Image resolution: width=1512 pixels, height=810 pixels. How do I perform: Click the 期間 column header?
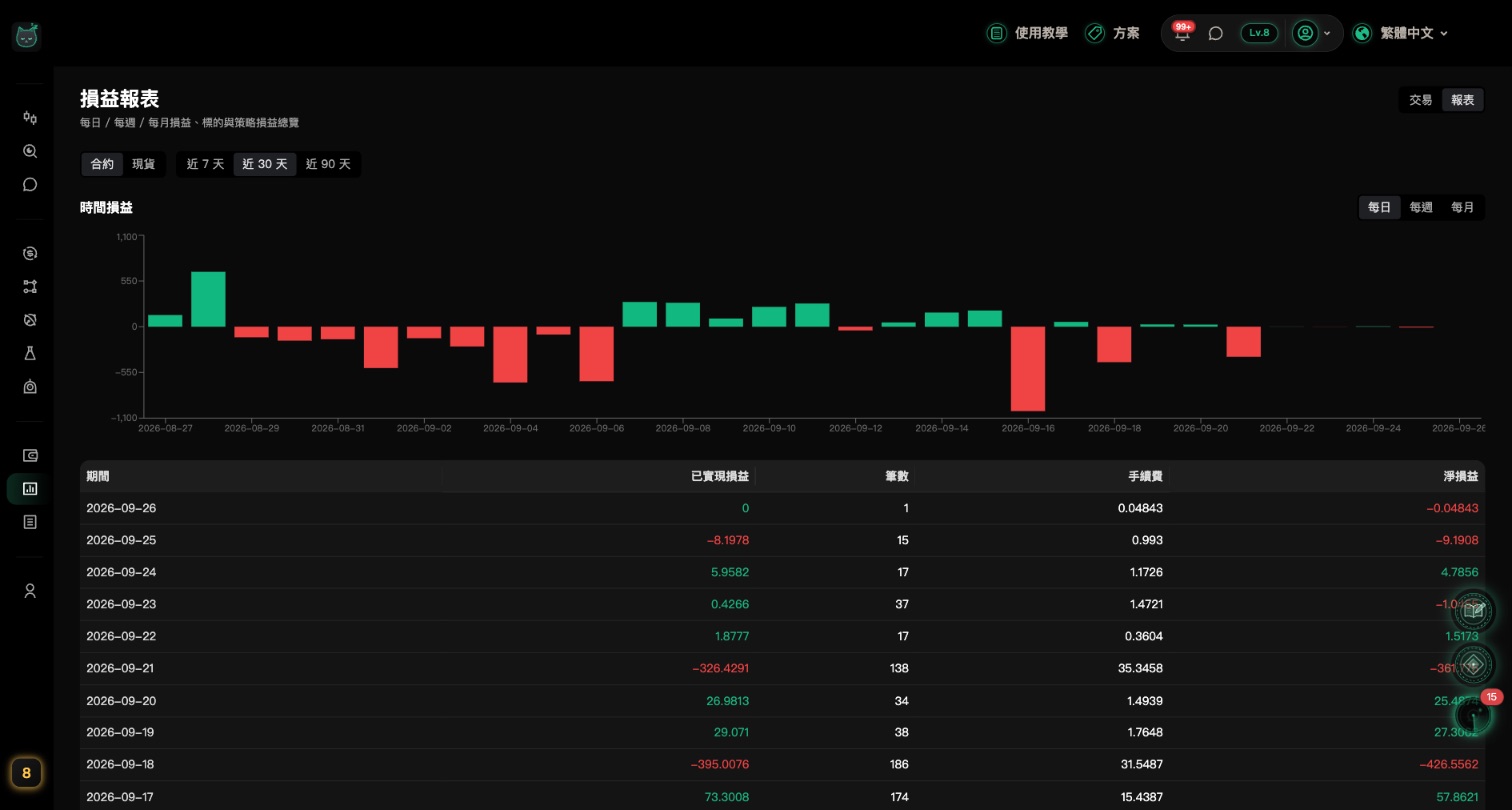pyautogui.click(x=98, y=477)
